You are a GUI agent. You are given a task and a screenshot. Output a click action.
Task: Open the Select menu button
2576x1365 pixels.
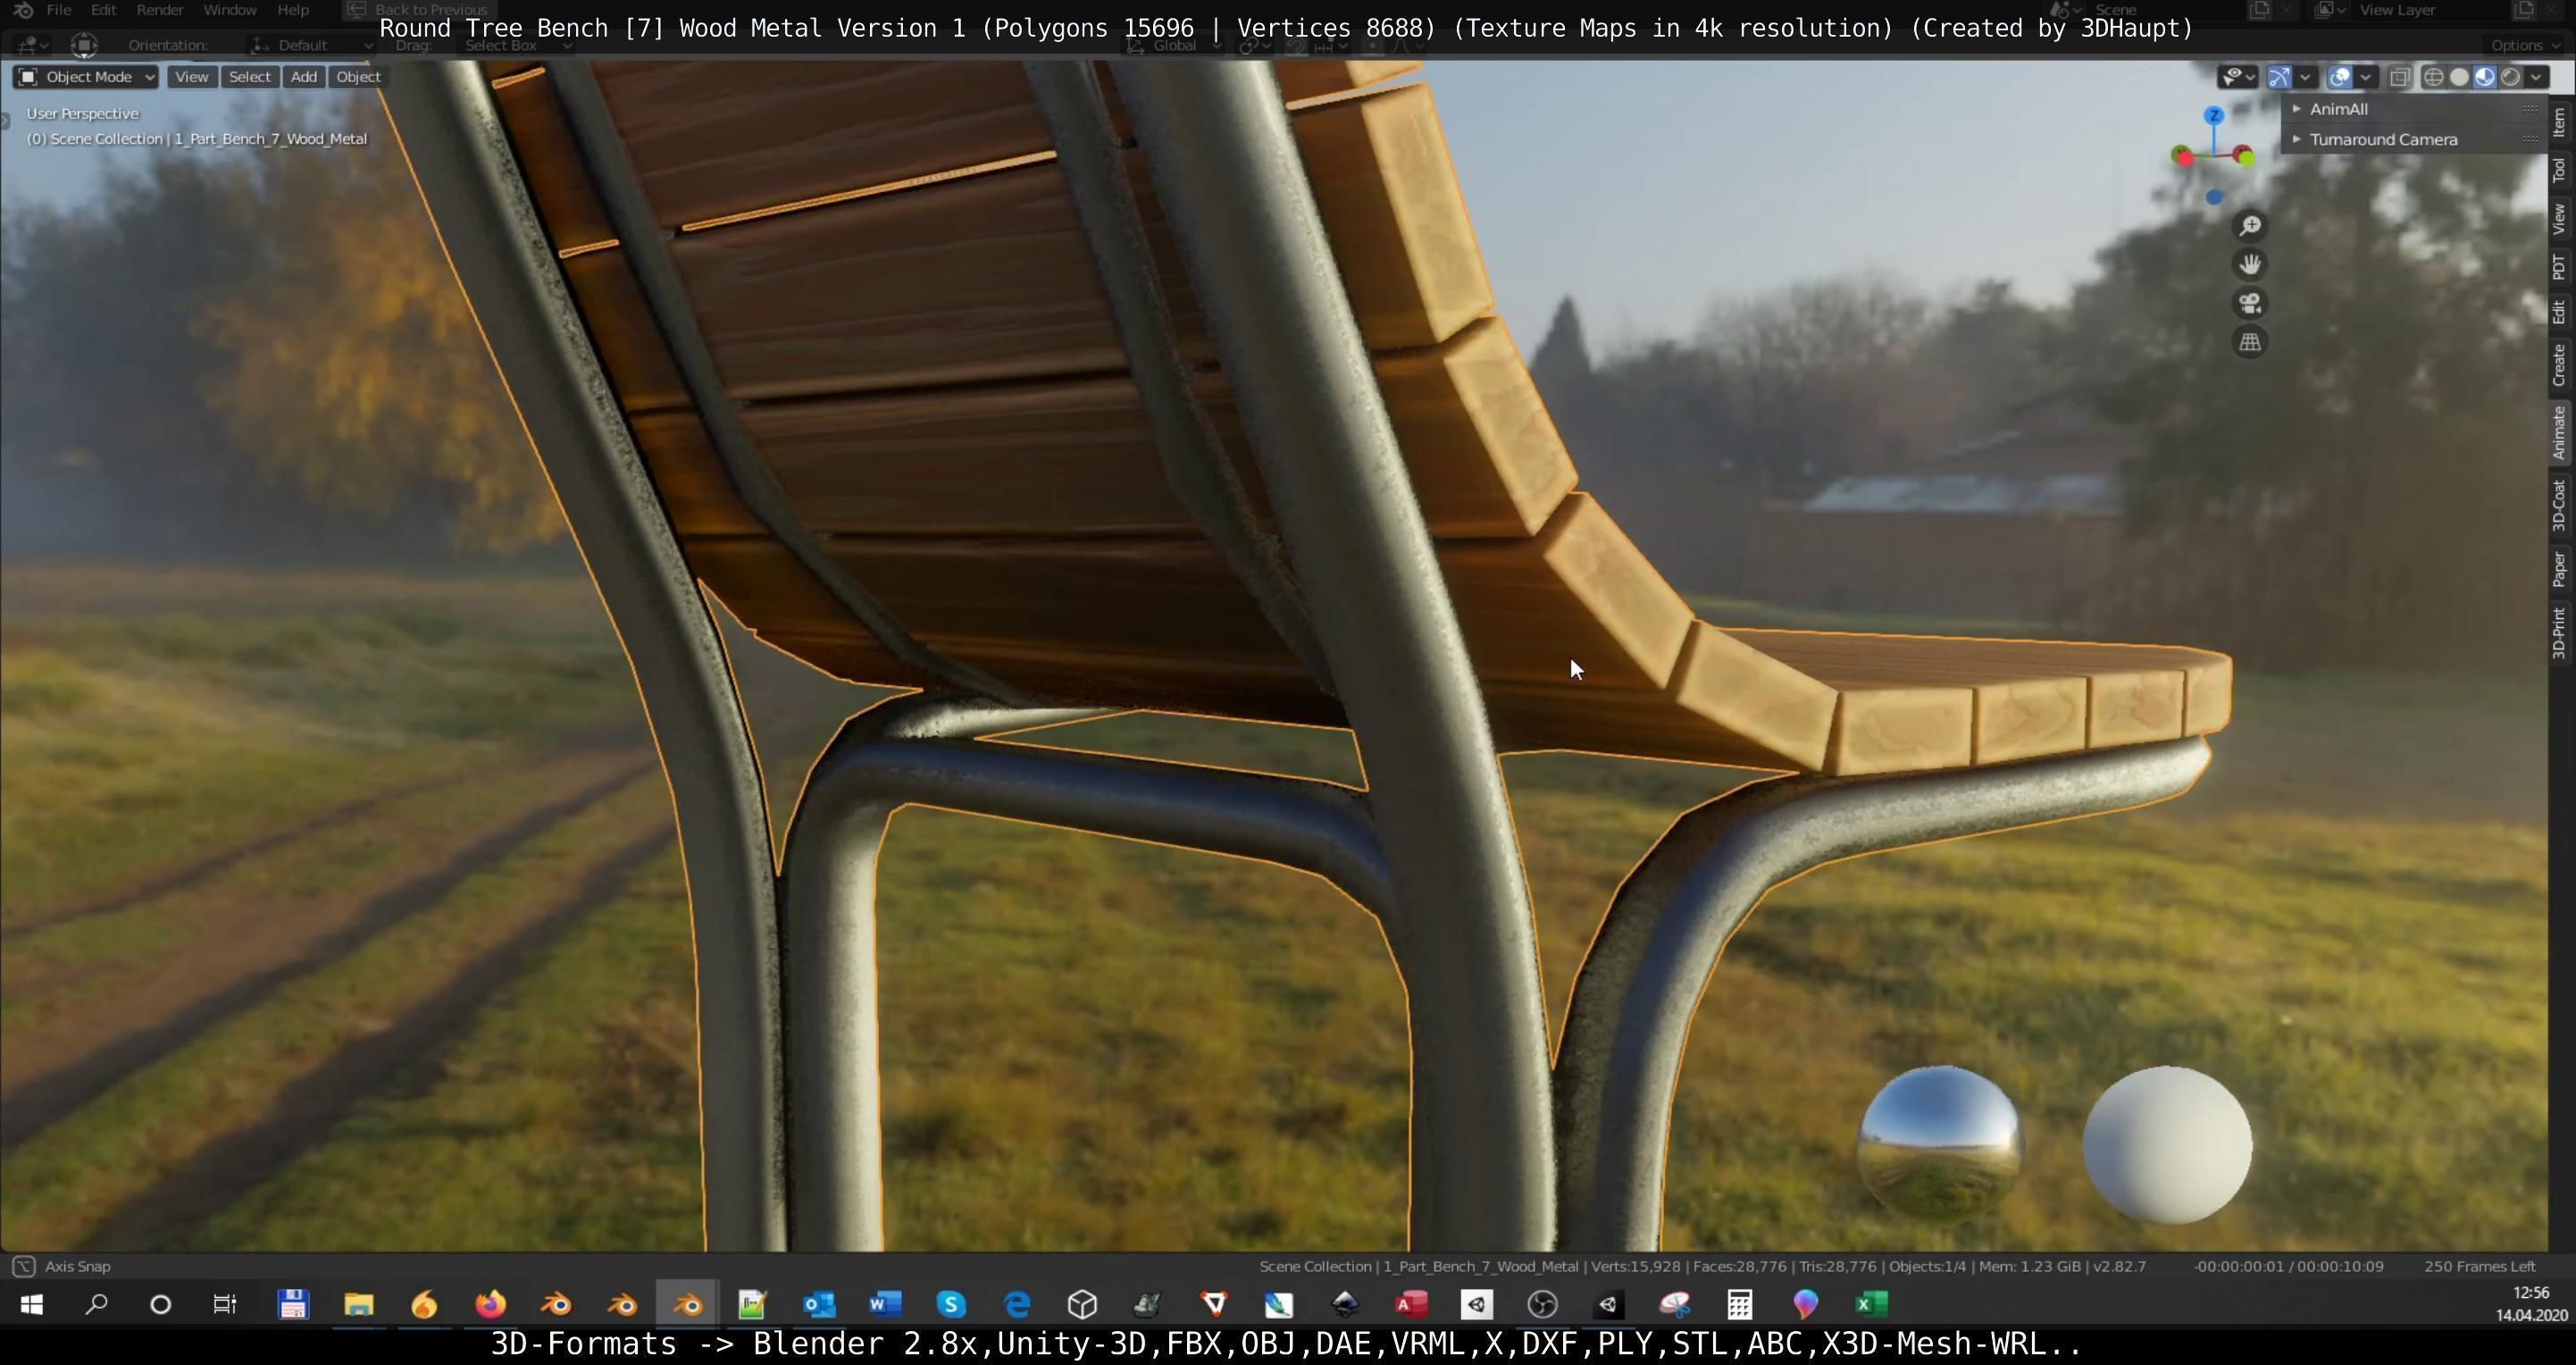click(x=249, y=77)
